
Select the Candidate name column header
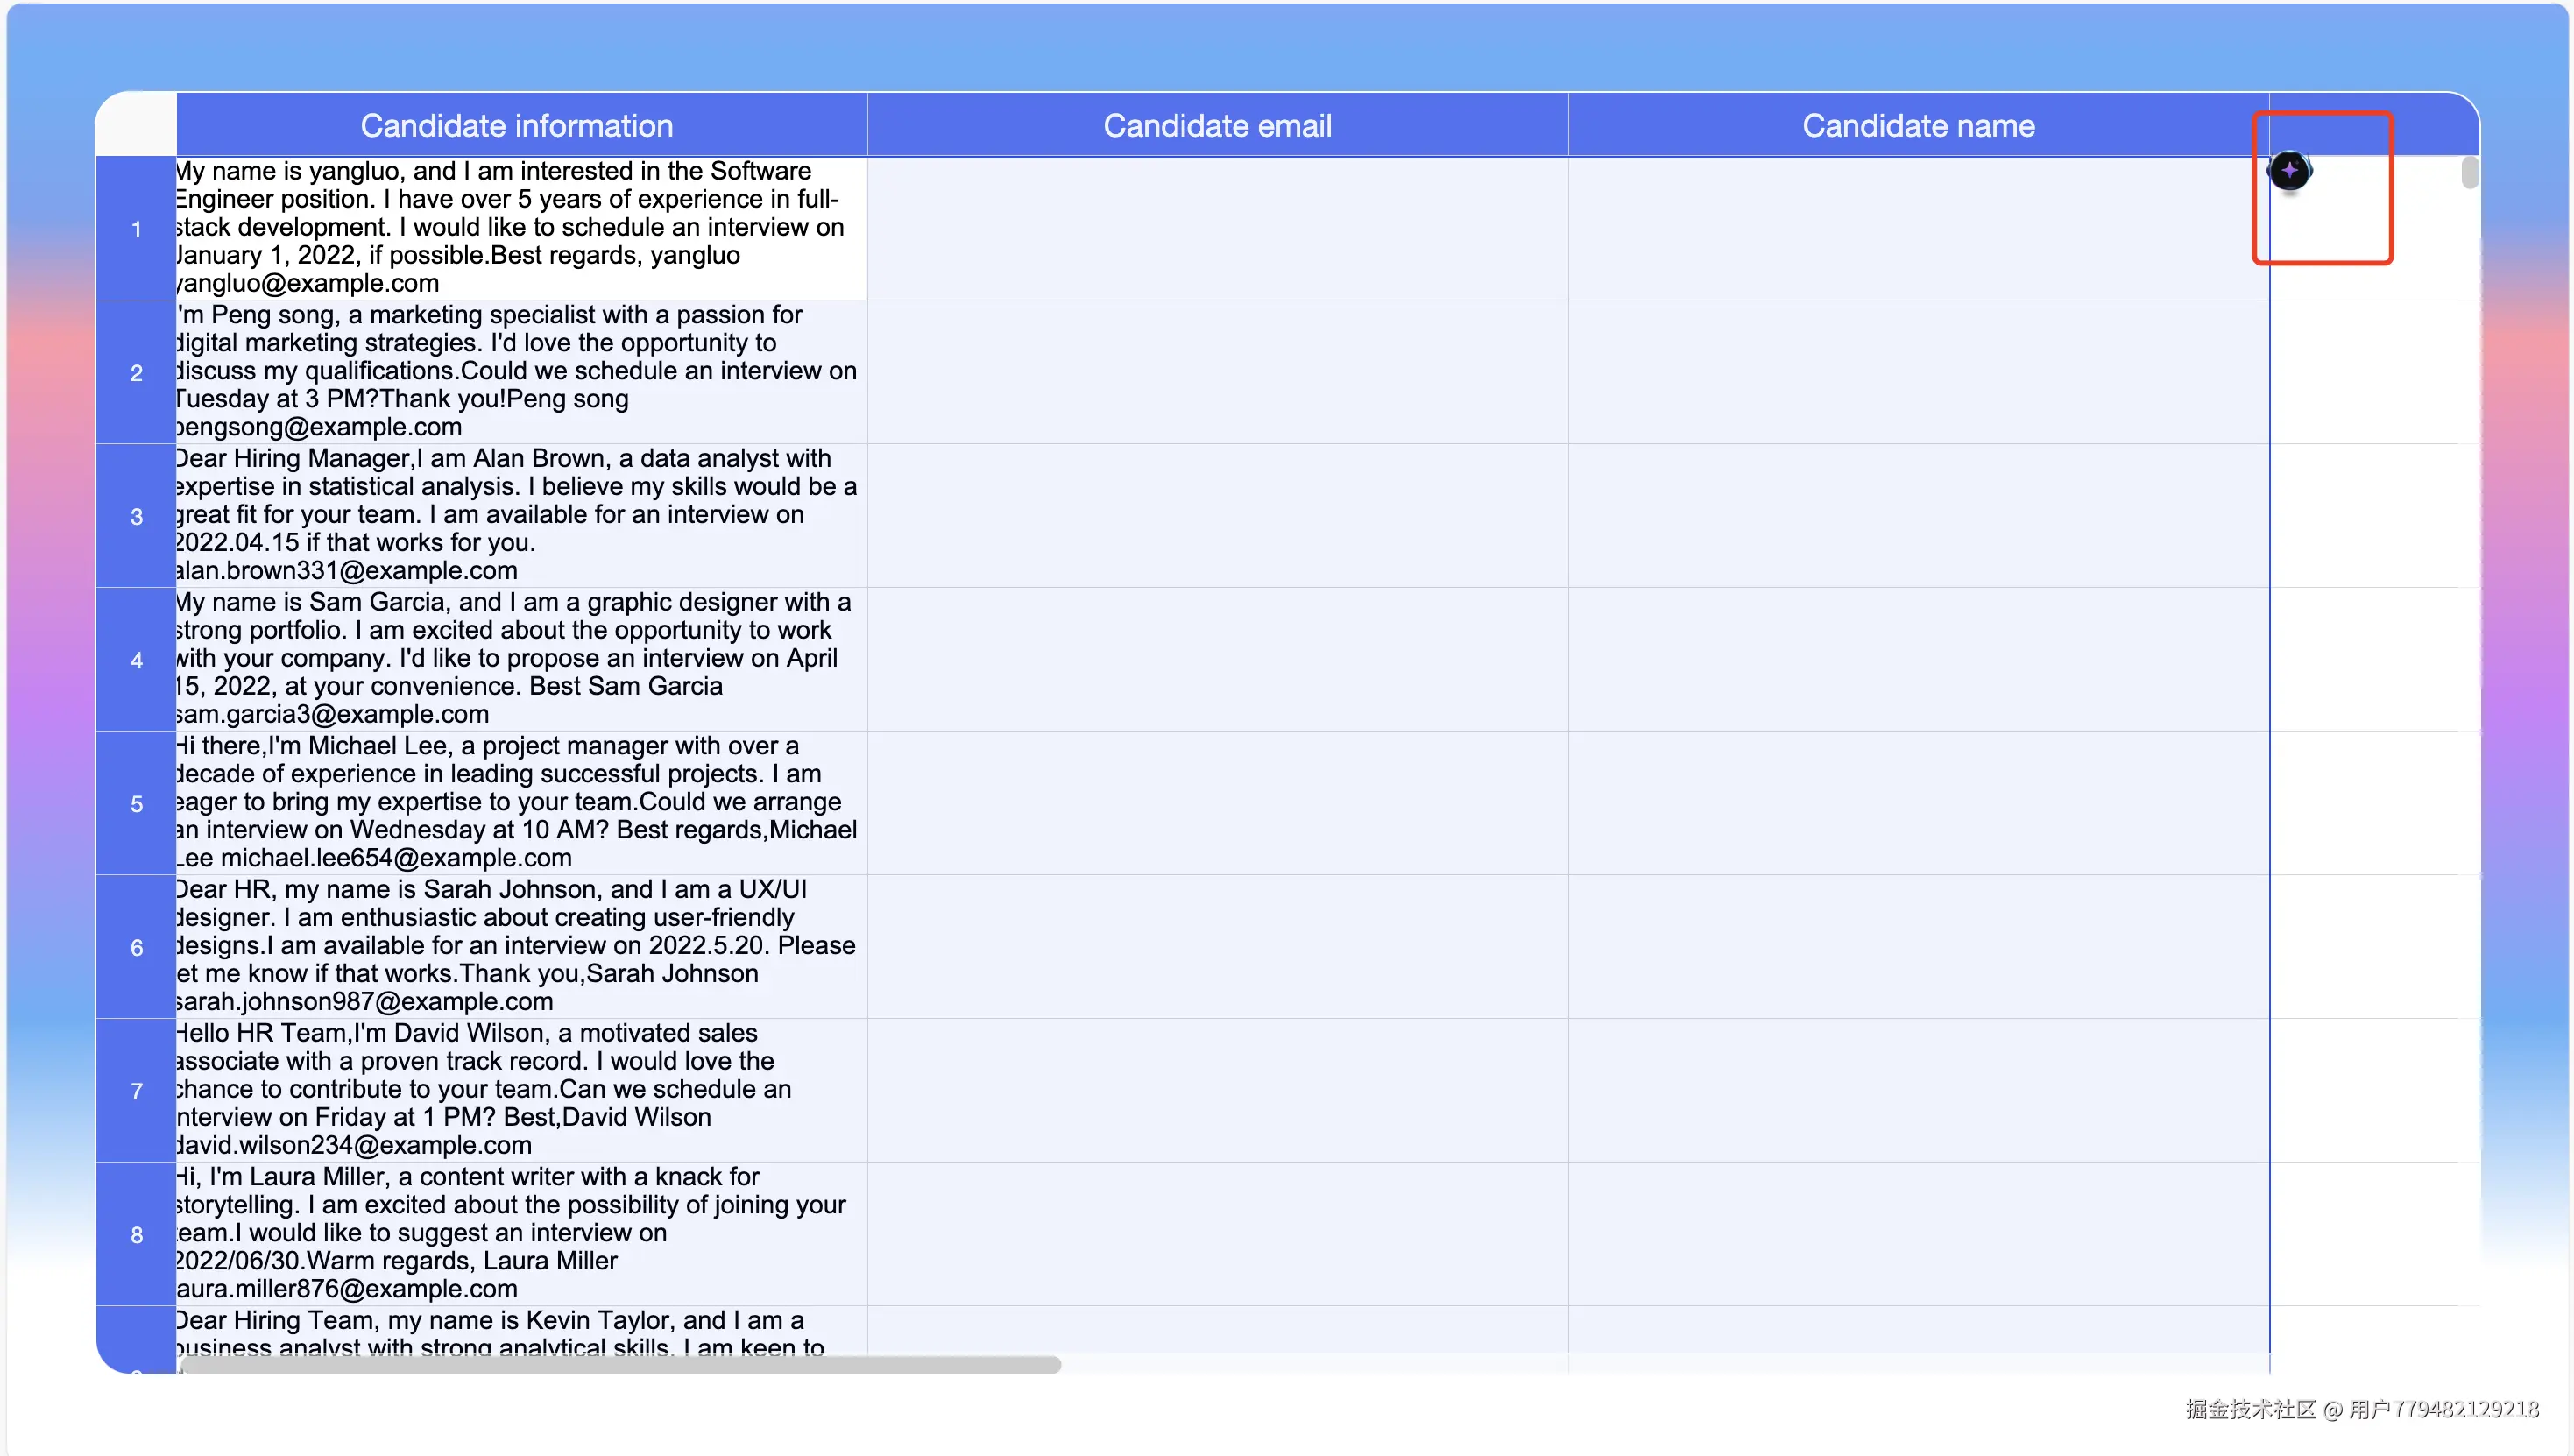pos(1917,126)
